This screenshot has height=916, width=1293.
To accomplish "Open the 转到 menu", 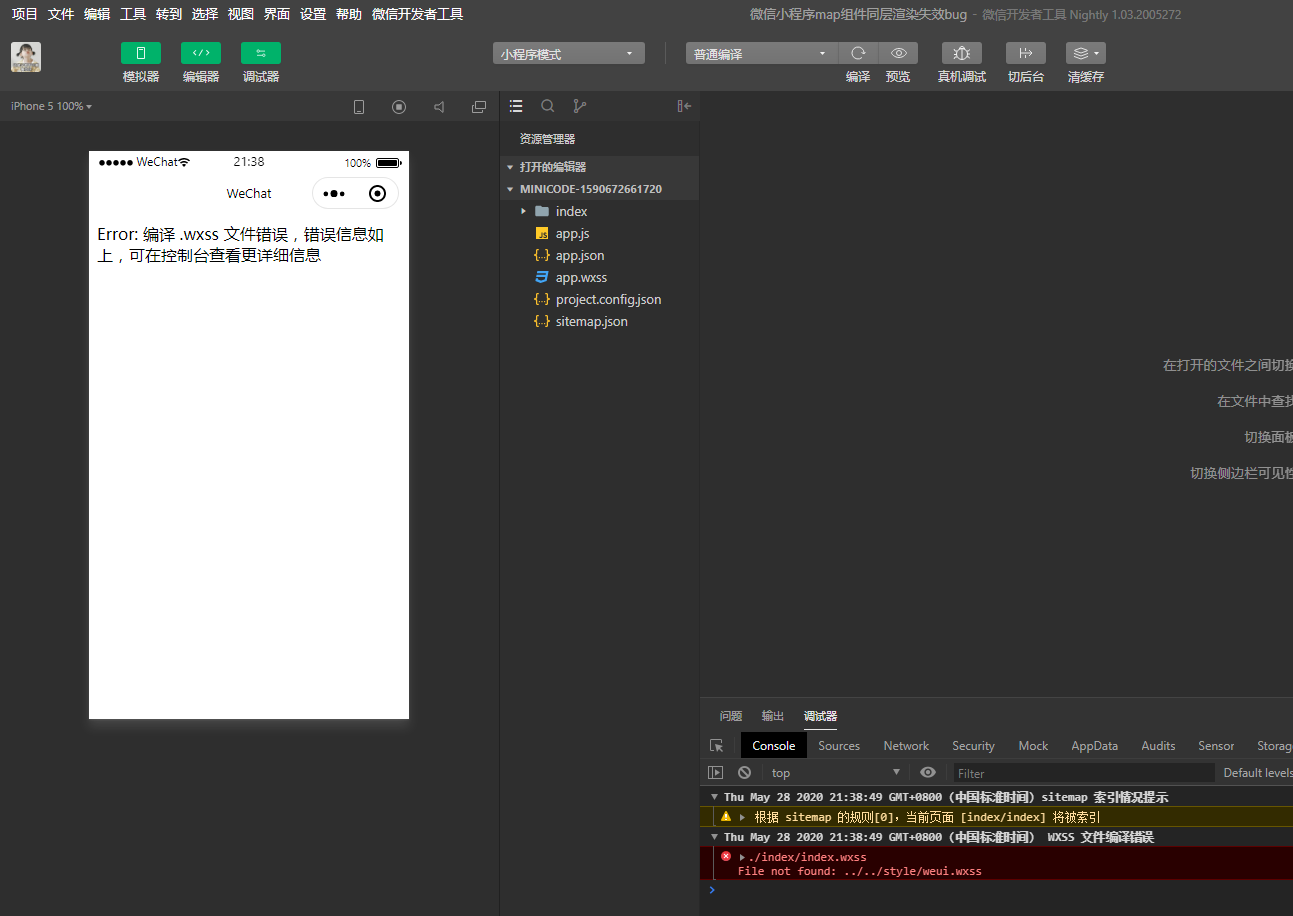I will [169, 14].
